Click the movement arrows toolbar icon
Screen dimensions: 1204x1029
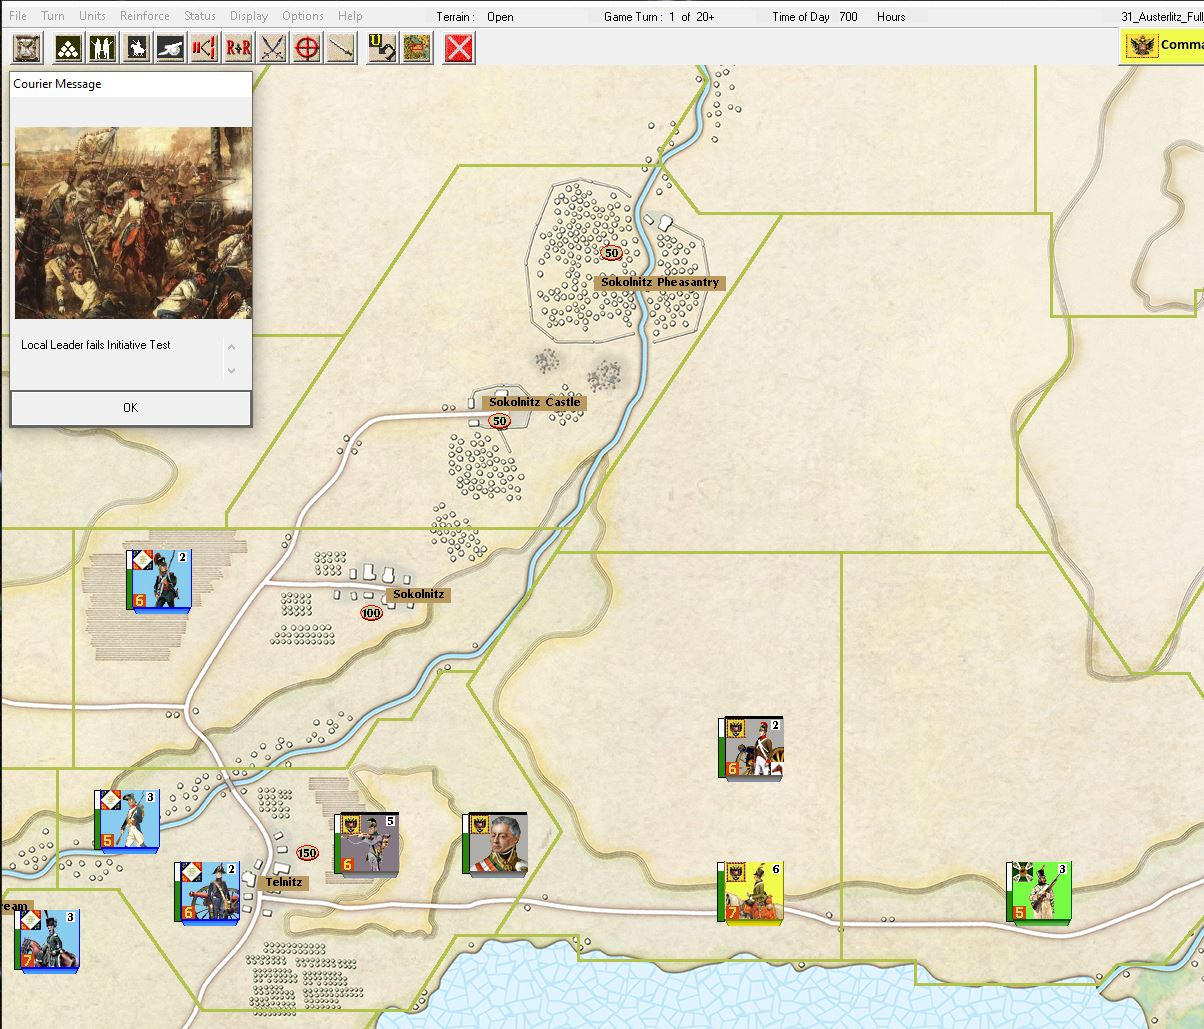[x=203, y=47]
